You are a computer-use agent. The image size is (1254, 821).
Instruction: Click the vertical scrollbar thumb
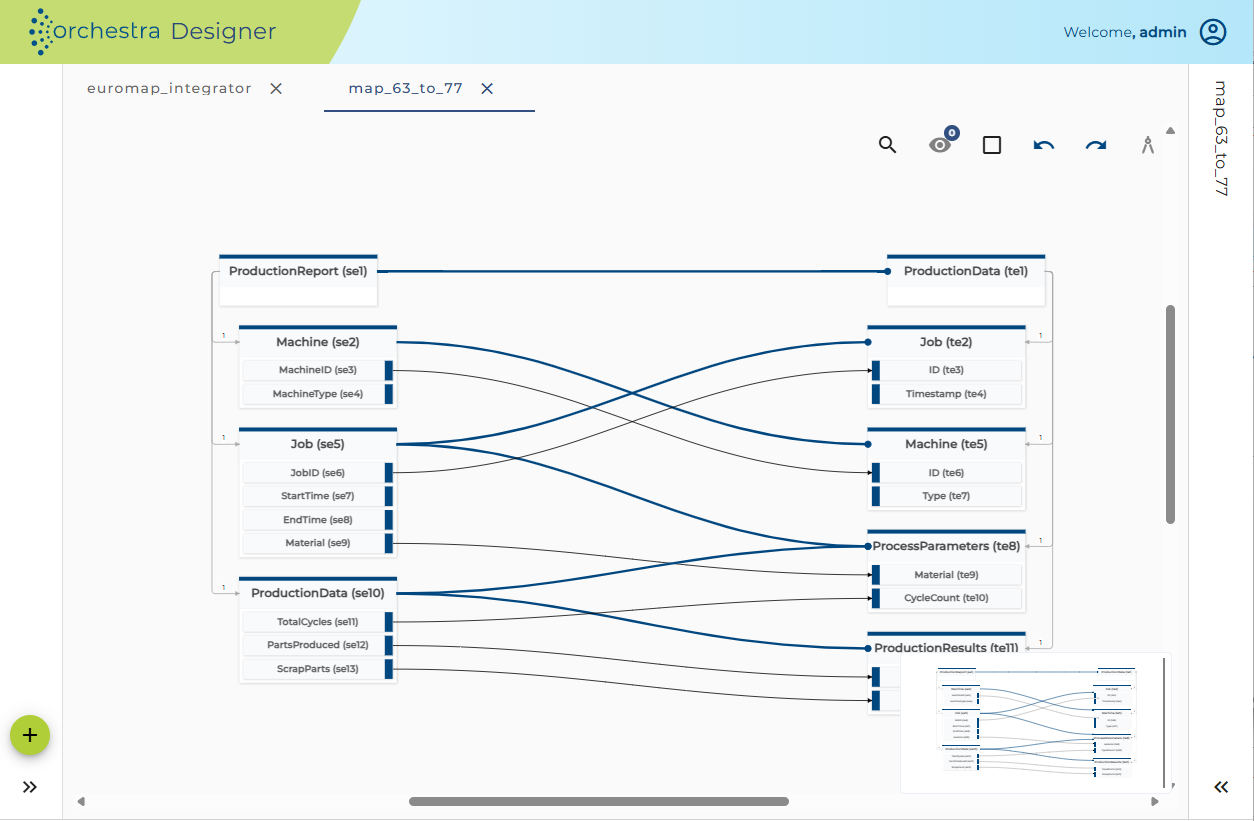pos(1170,414)
